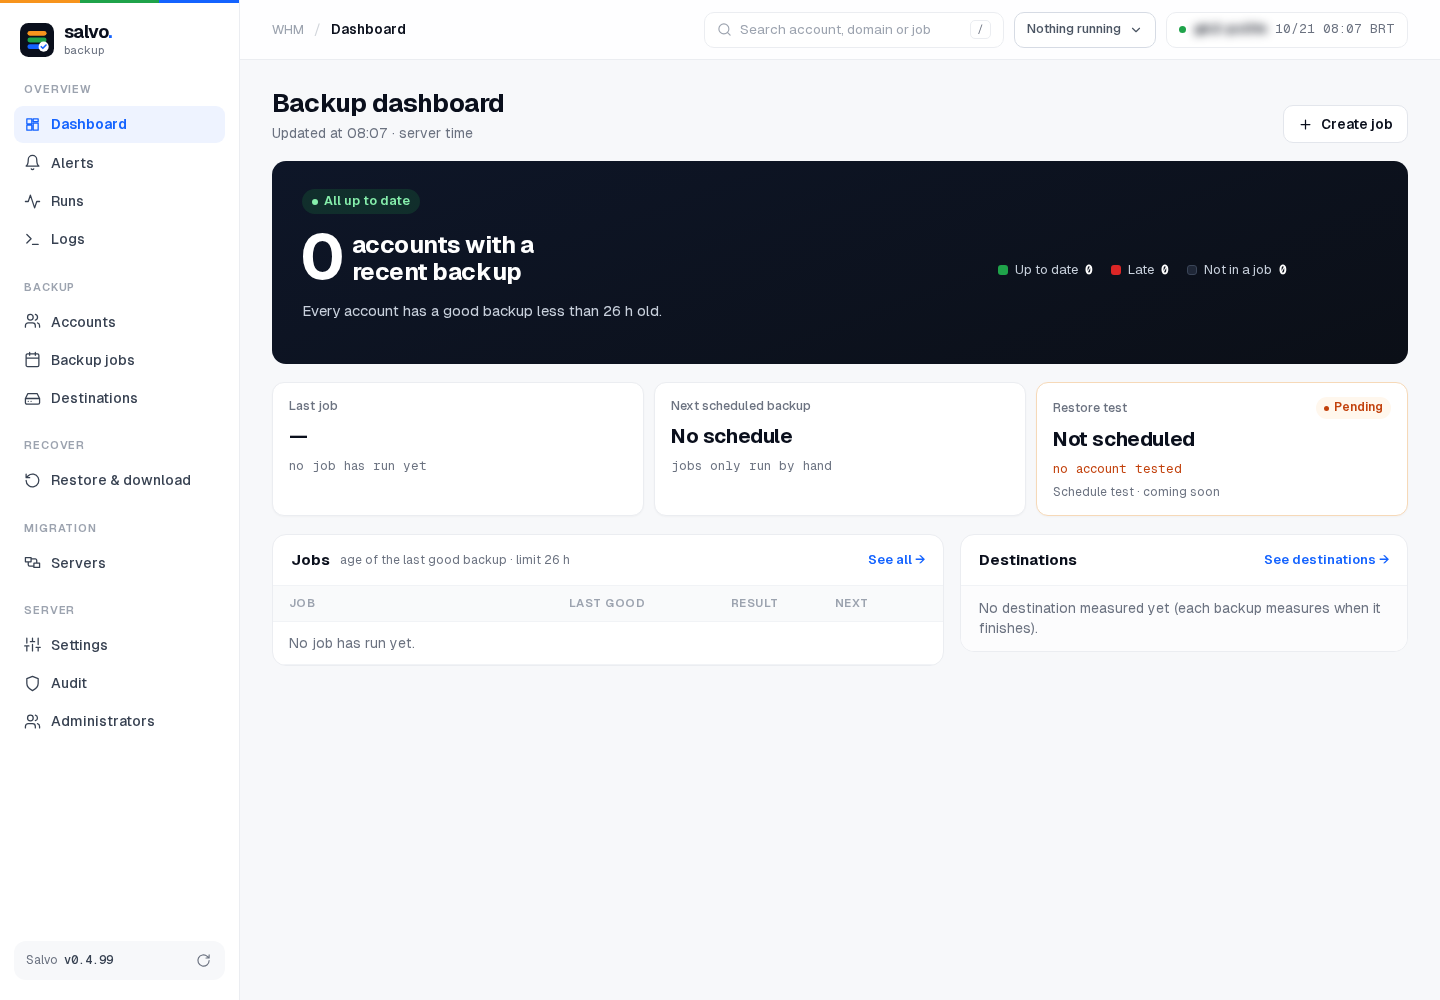This screenshot has height=1000, width=1440.
Task: Click the Administrators users icon
Action: coord(32,721)
